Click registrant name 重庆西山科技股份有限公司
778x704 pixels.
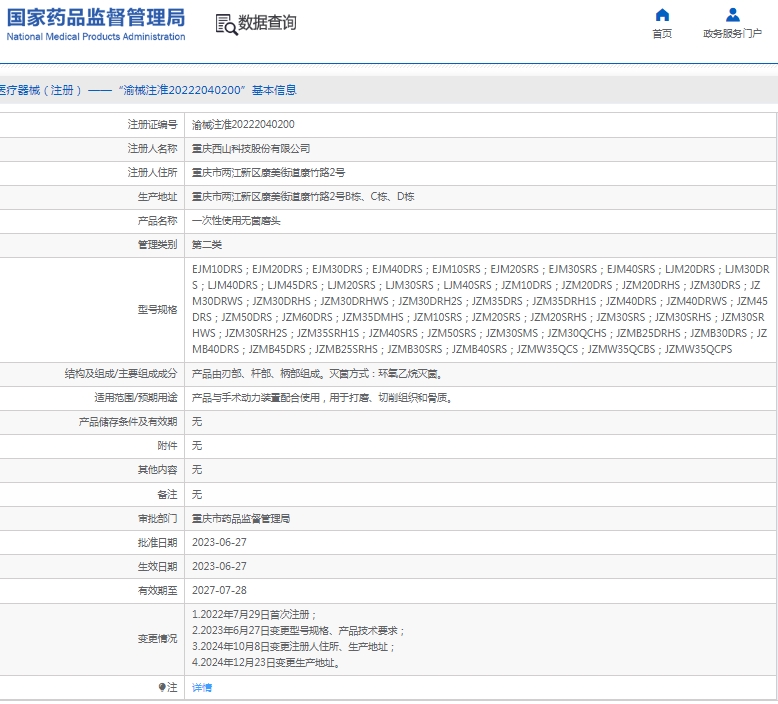pos(251,148)
